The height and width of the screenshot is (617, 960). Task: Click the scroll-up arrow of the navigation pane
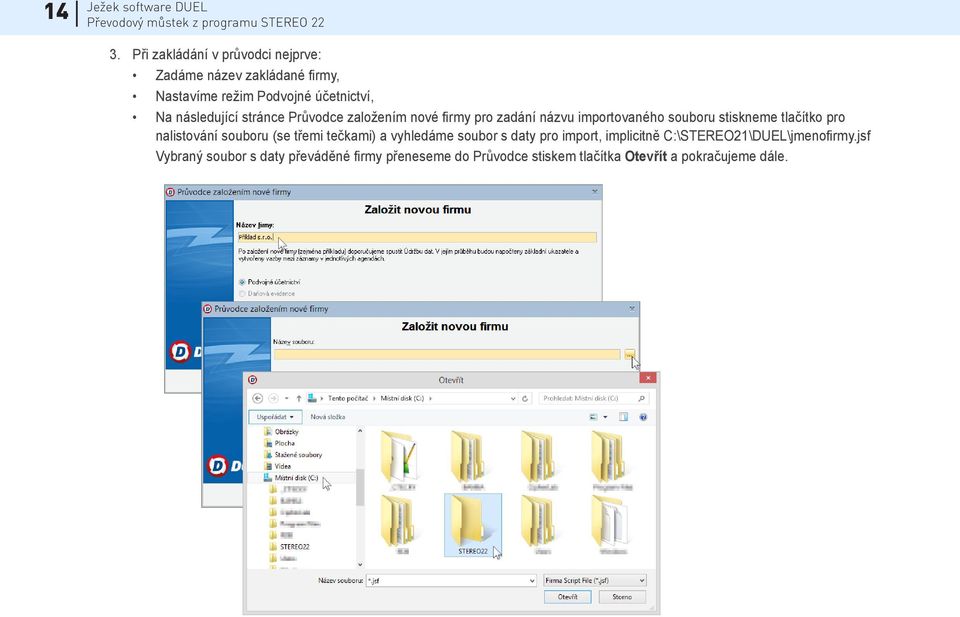coord(360,431)
